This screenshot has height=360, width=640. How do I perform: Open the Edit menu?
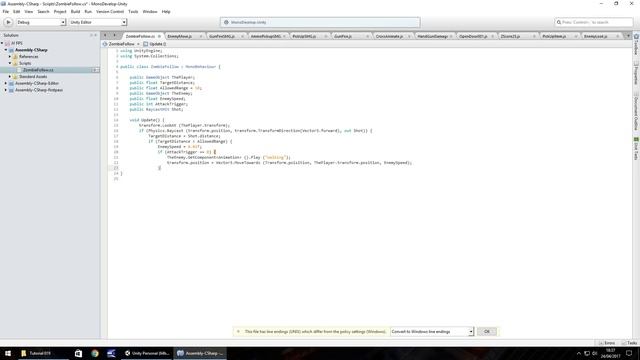17,12
